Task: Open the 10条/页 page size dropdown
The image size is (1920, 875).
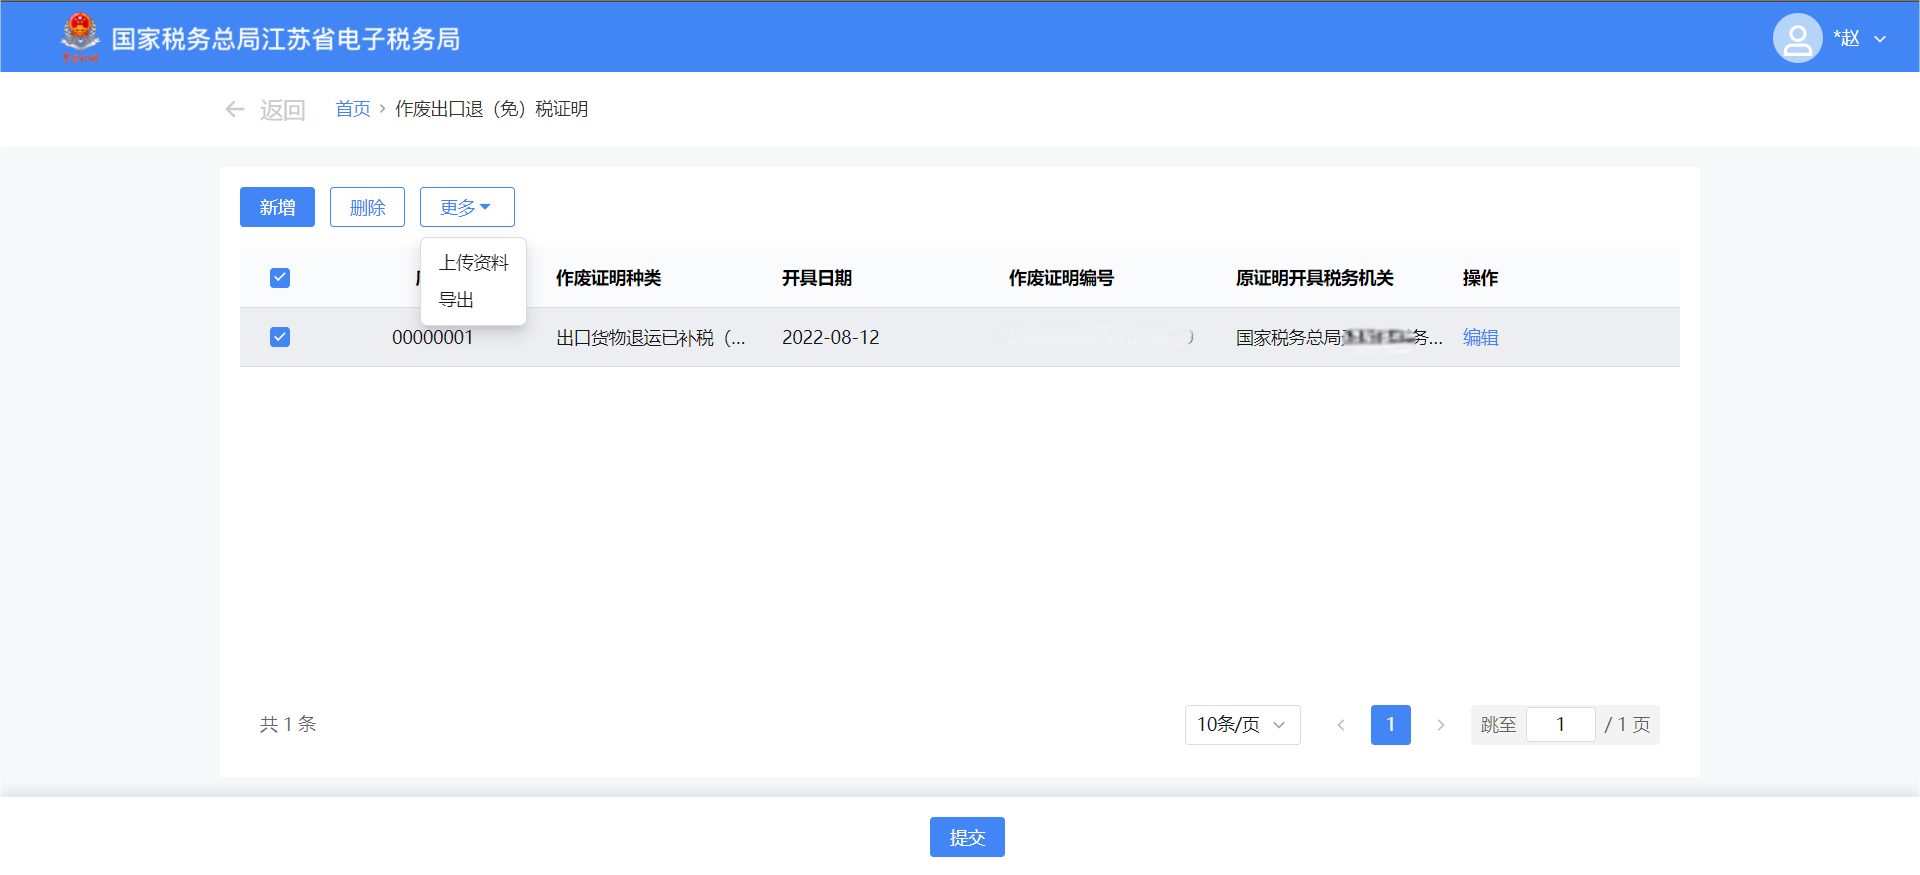Action: (1242, 725)
